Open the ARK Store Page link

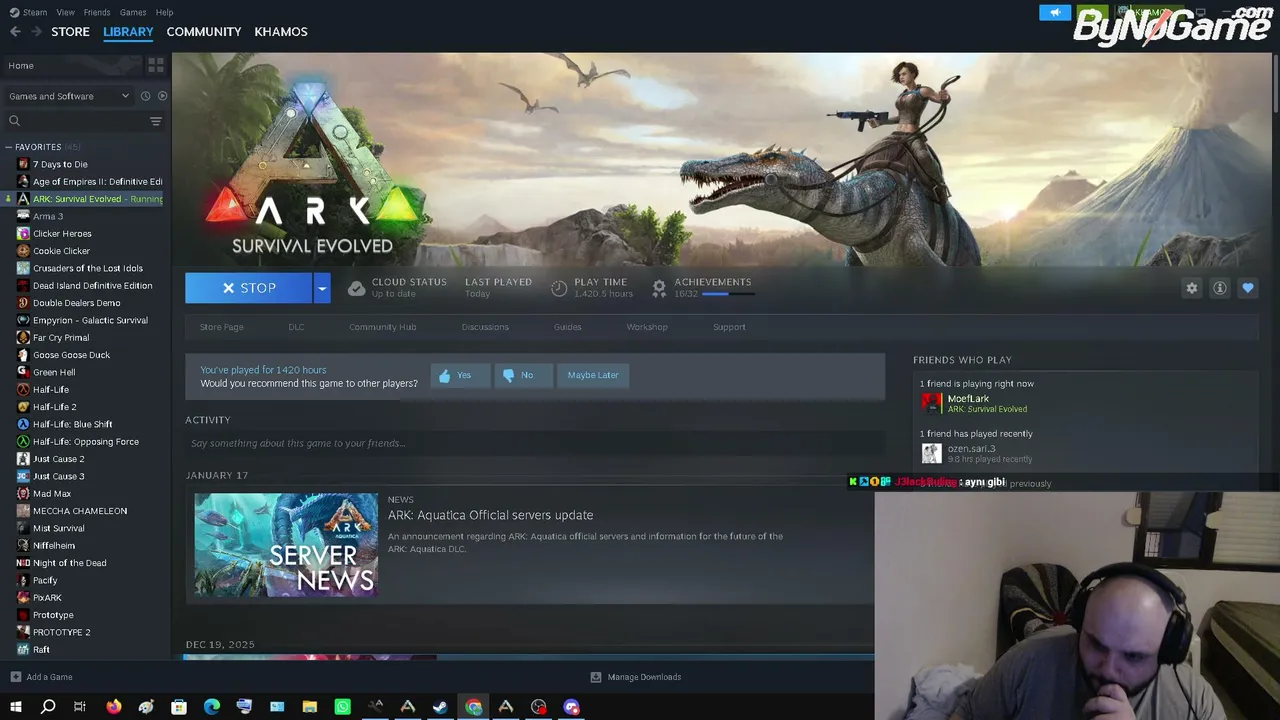pos(221,327)
